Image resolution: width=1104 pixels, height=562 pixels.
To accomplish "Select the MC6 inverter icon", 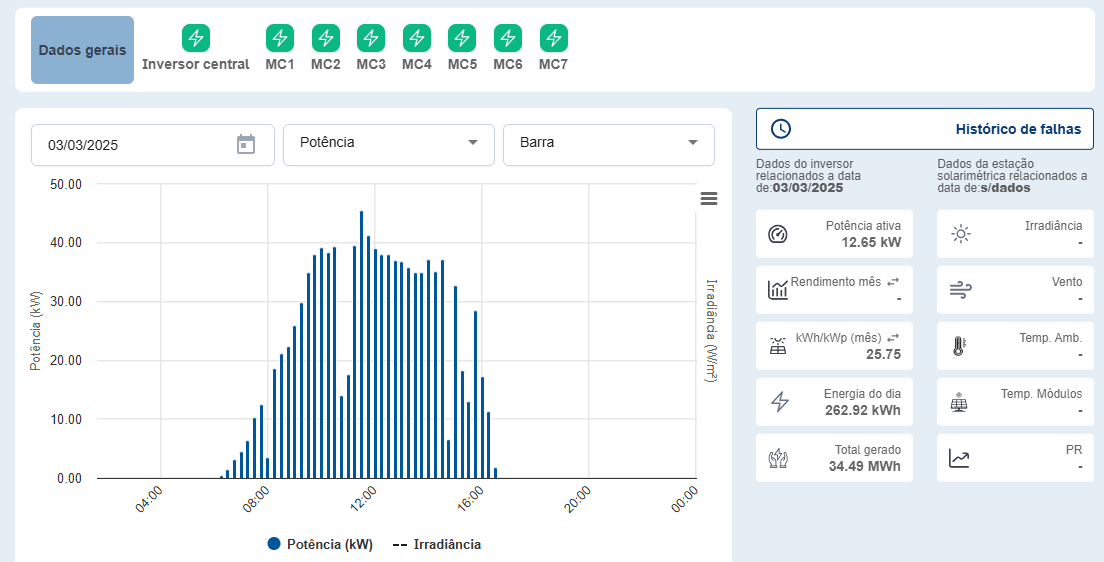I will tap(508, 38).
